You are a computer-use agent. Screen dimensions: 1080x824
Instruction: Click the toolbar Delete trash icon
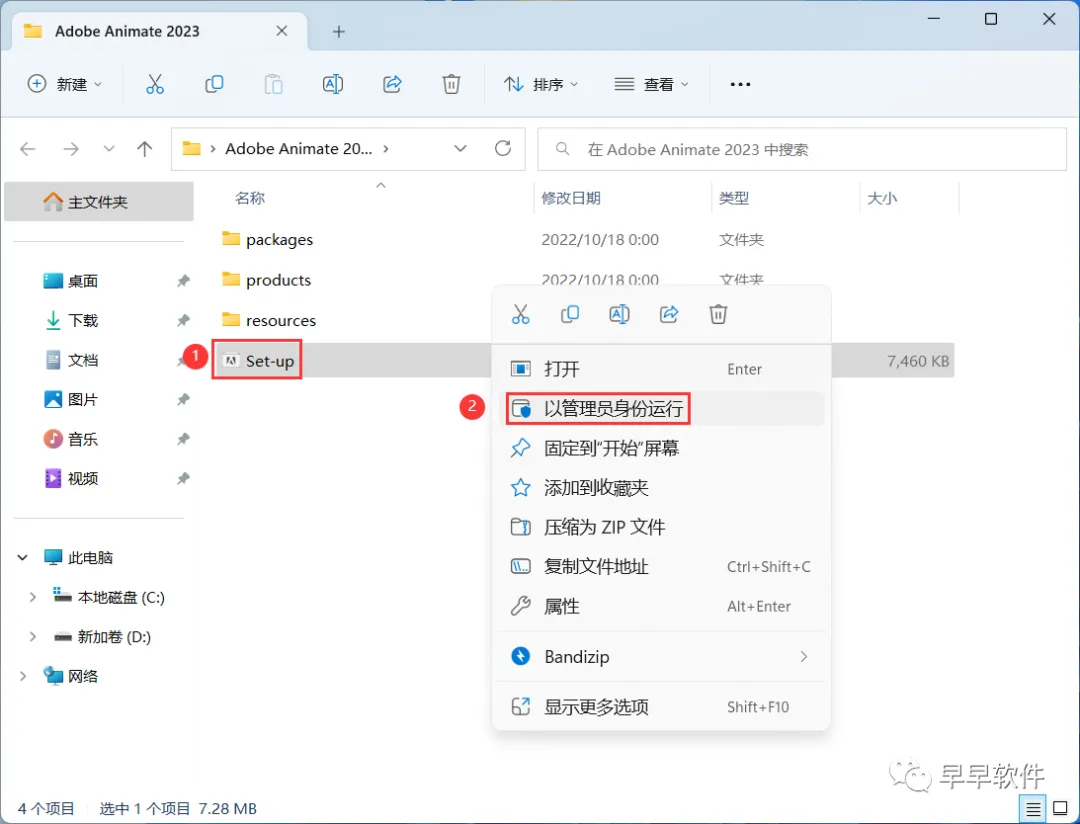[451, 84]
